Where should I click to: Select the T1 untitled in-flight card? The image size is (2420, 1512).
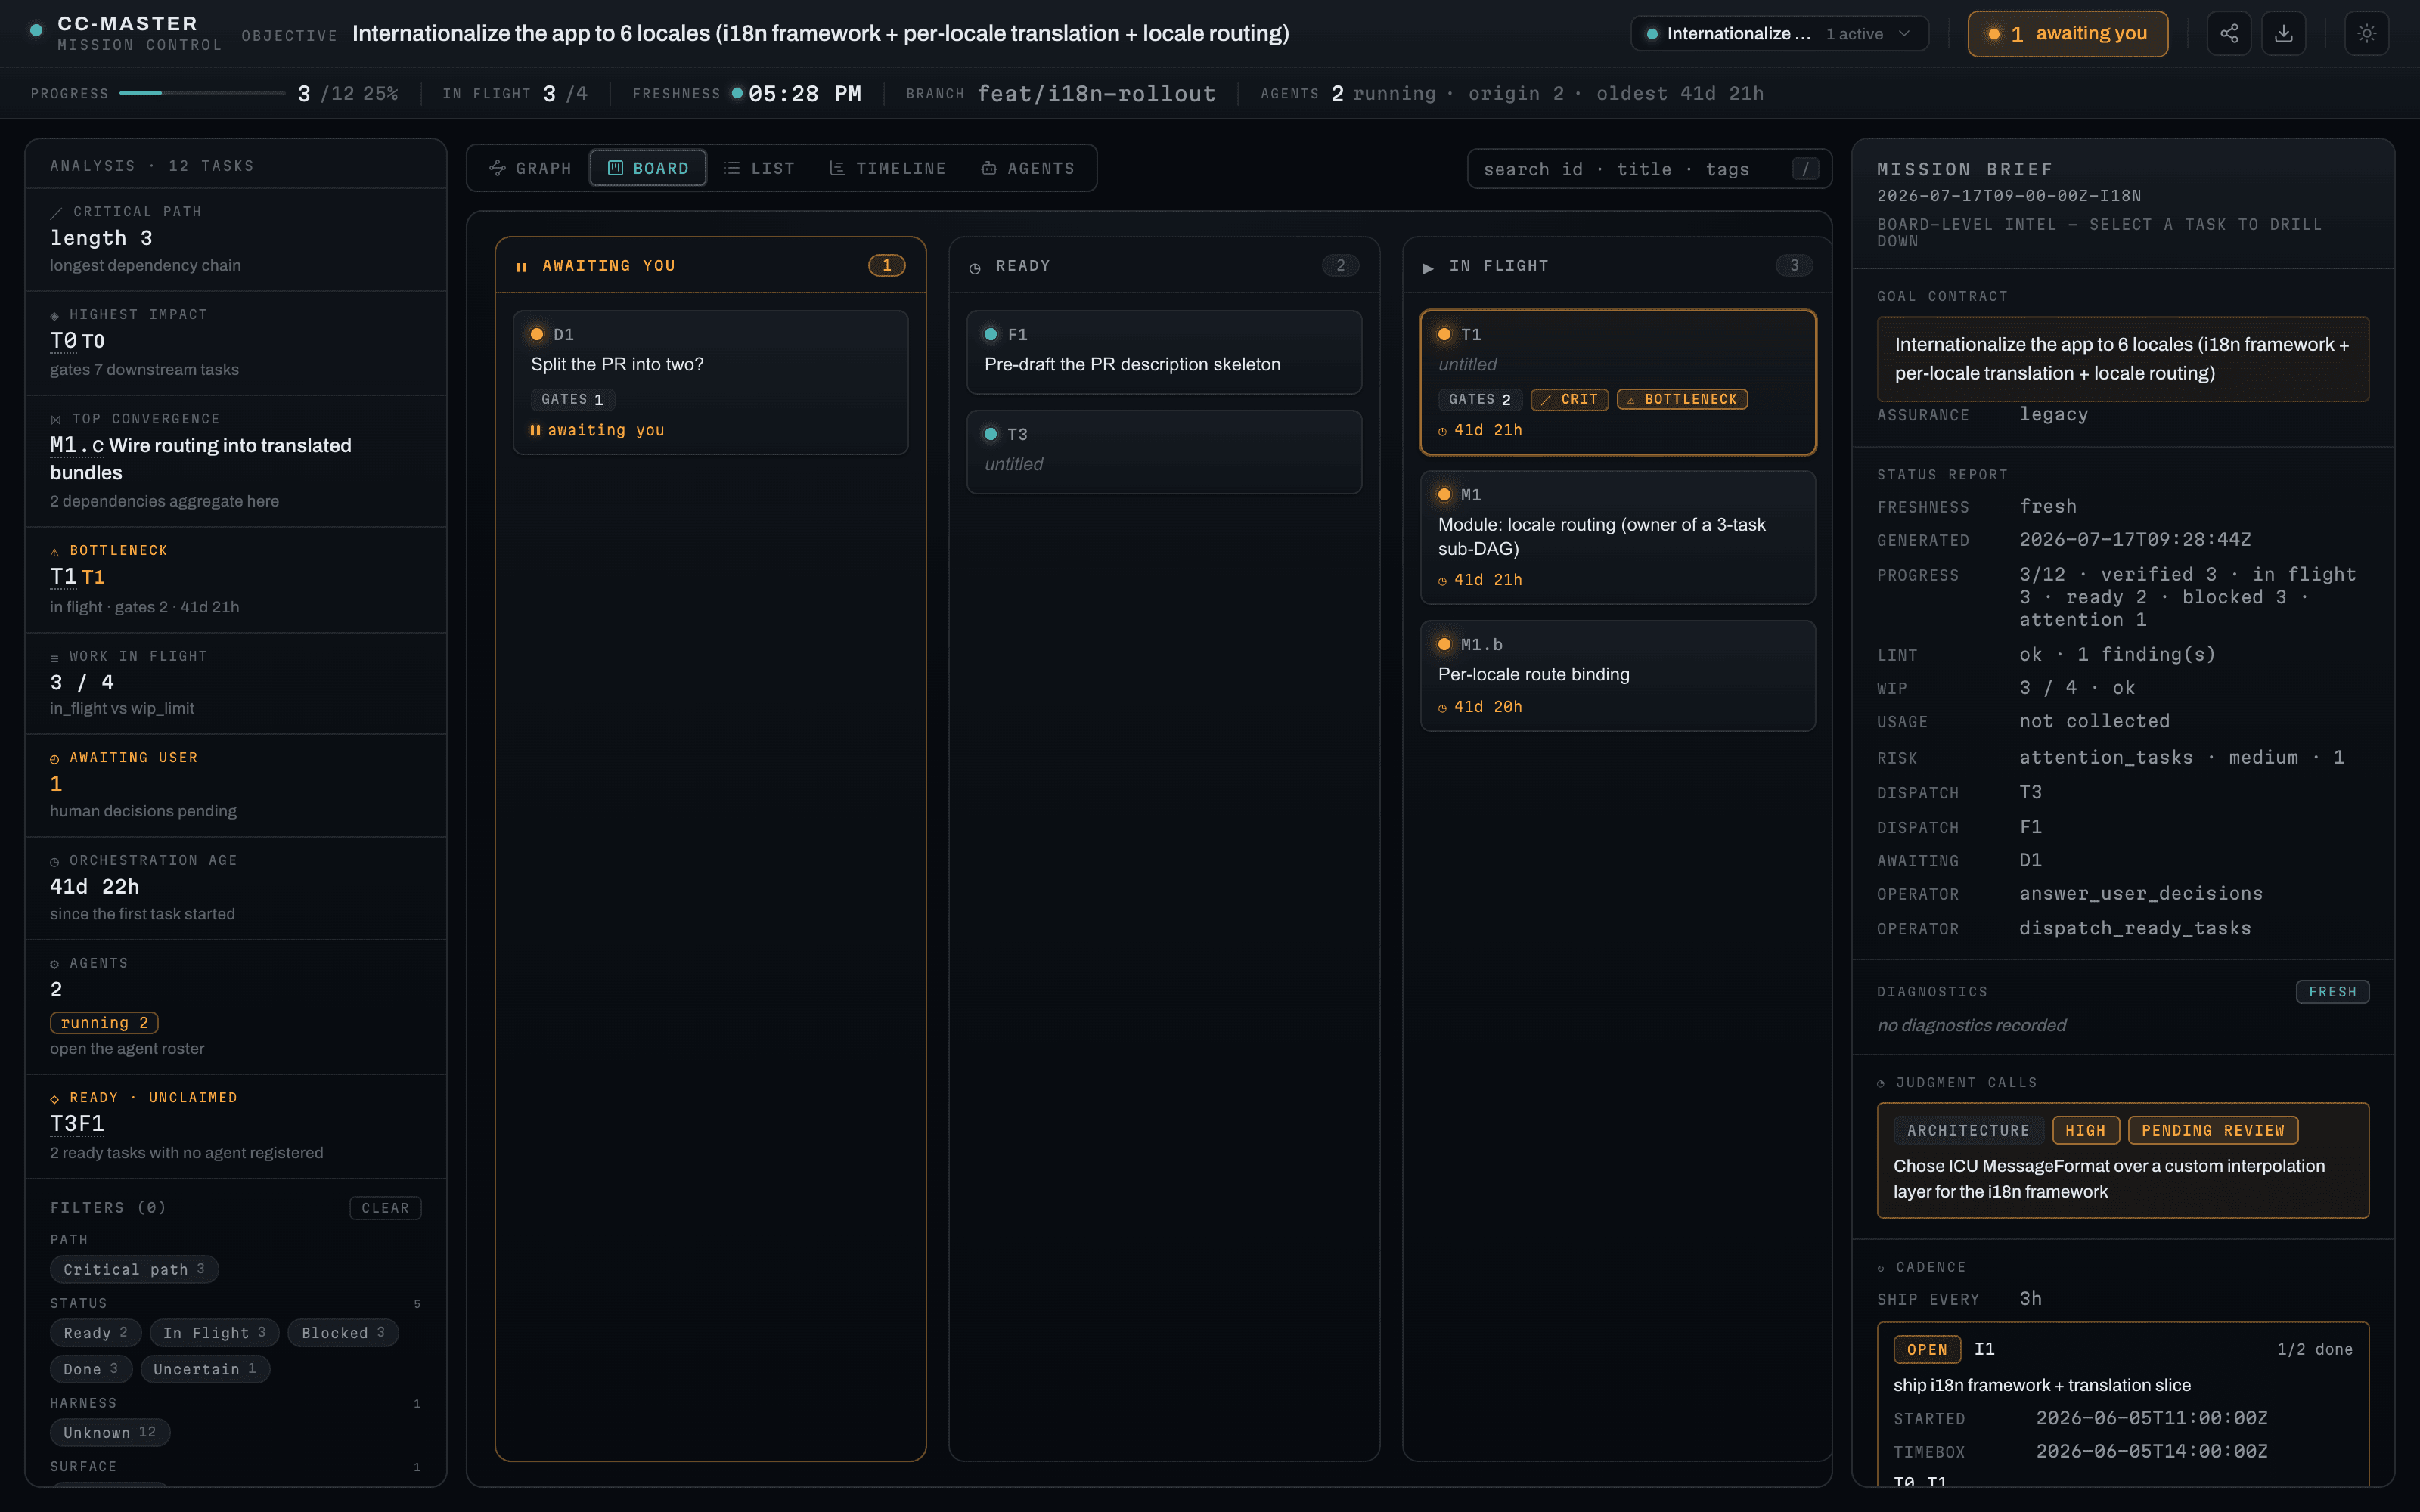1618,382
